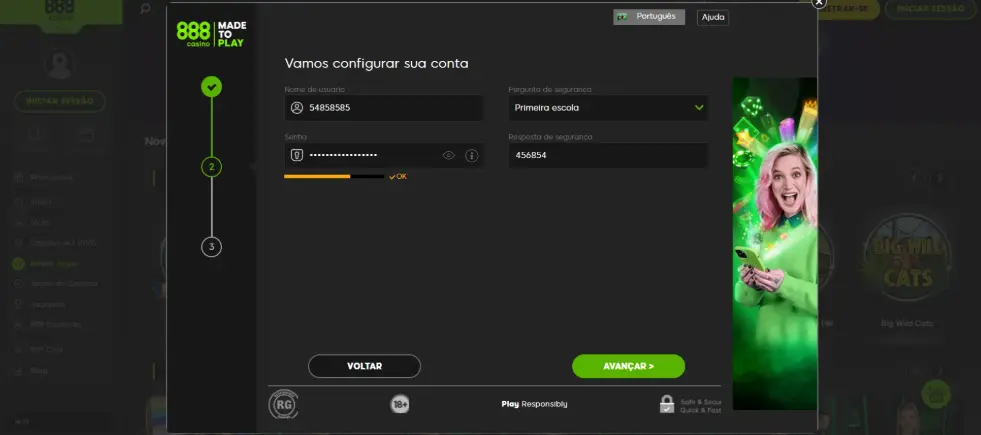Click the security answer field with 456854
This screenshot has width=981, height=435.
coord(608,155)
